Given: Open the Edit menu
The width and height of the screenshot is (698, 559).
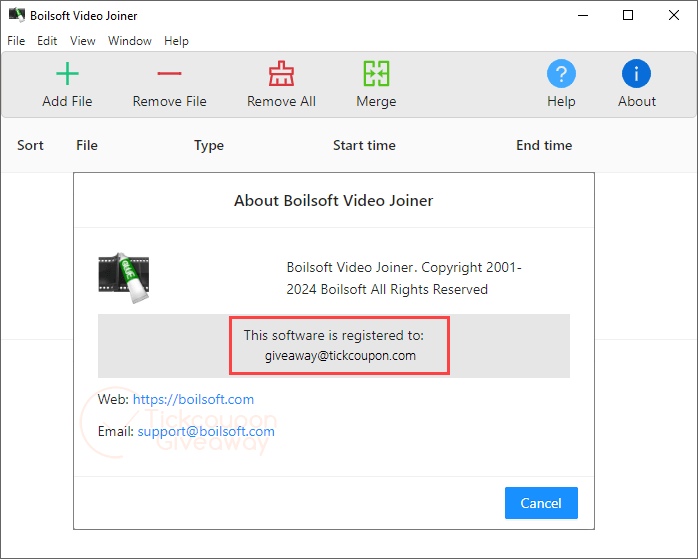Looking at the screenshot, I should (x=47, y=41).
